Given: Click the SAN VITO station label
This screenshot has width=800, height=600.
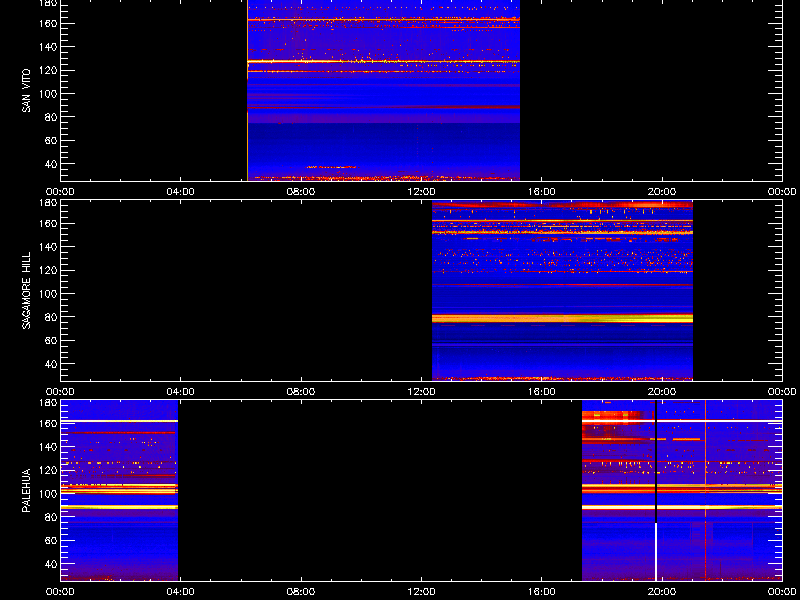Looking at the screenshot, I should click(x=27, y=91).
